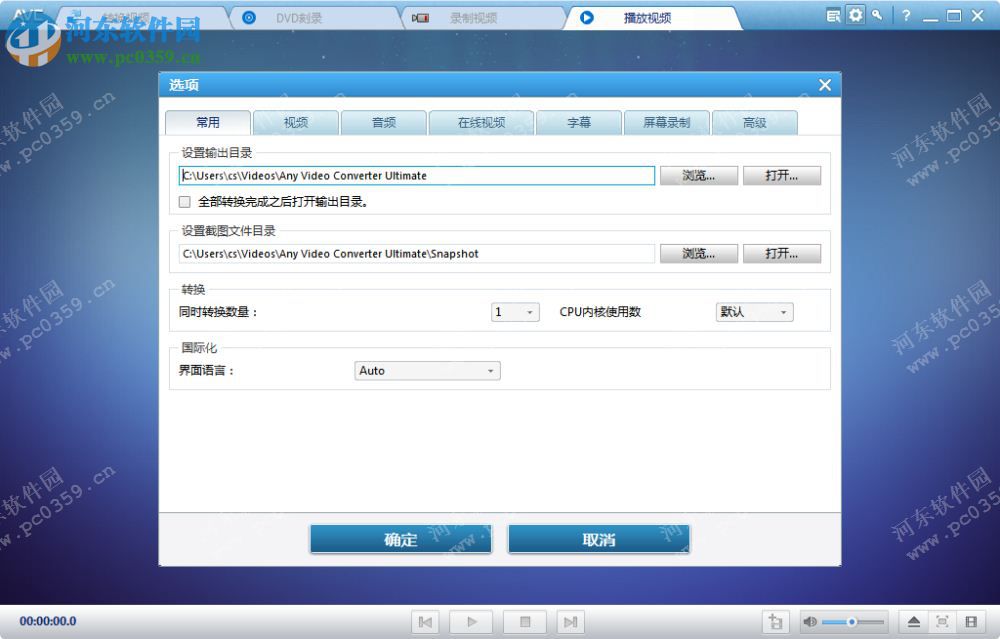Click the eject disc icon in playback bar
This screenshot has width=1000, height=639.
(913, 621)
